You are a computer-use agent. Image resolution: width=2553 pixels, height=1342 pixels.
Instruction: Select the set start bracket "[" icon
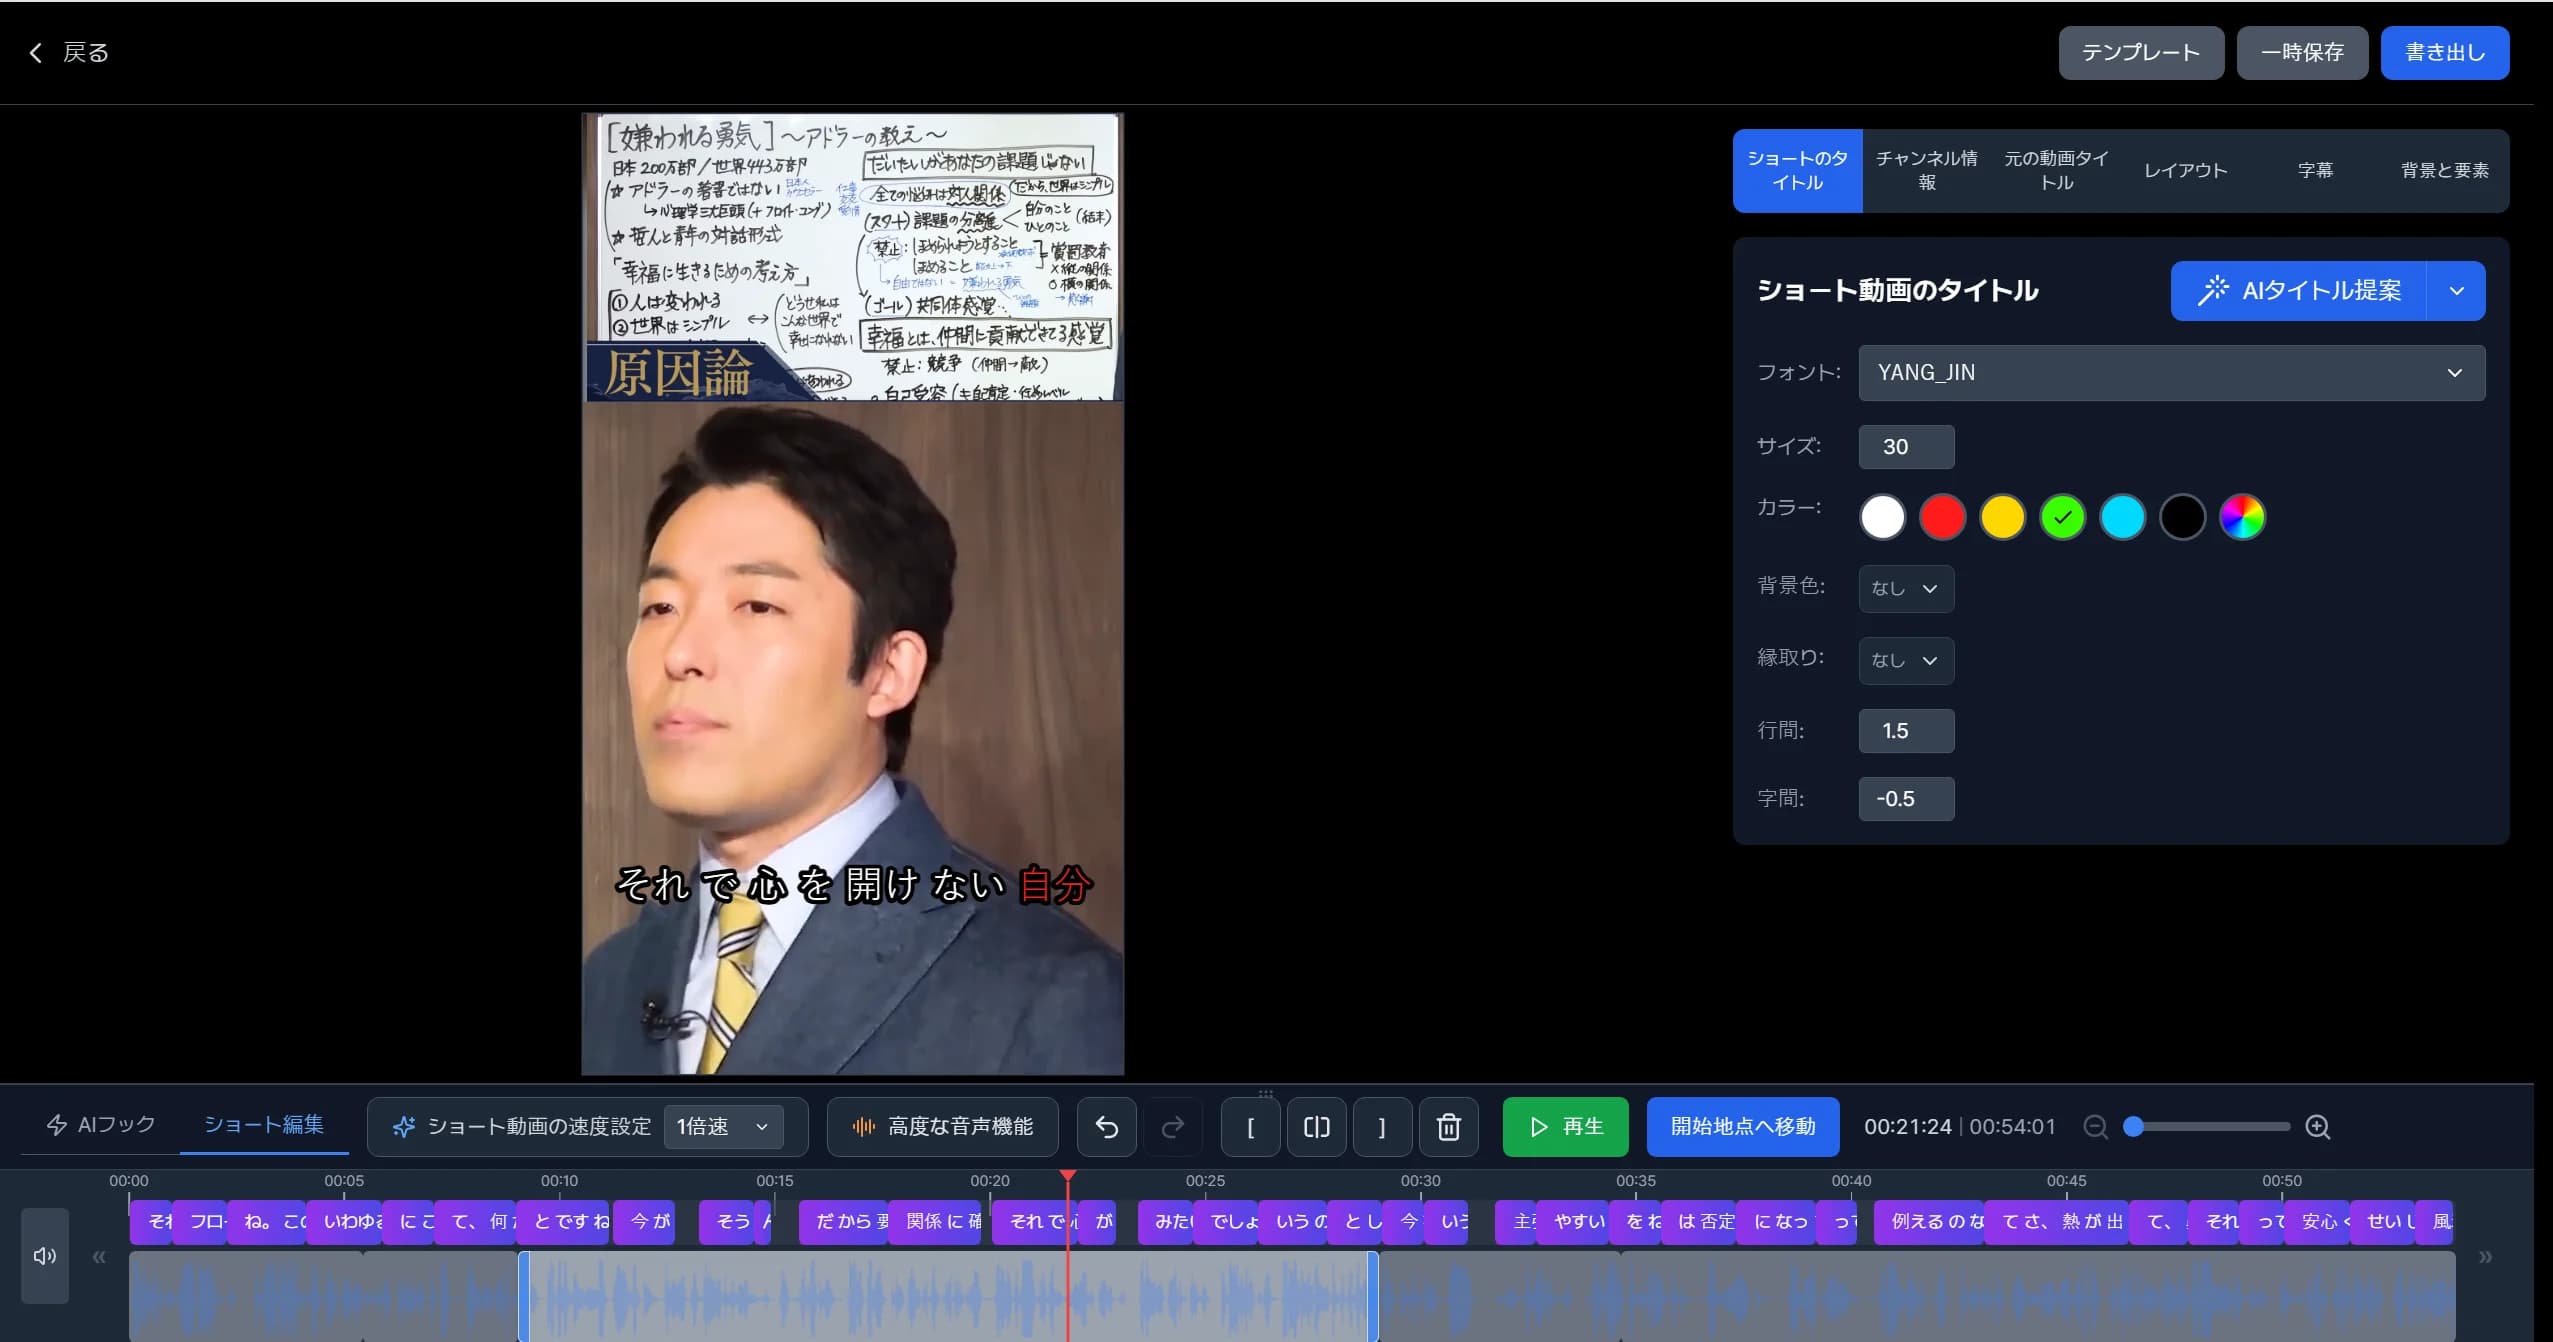(1250, 1126)
